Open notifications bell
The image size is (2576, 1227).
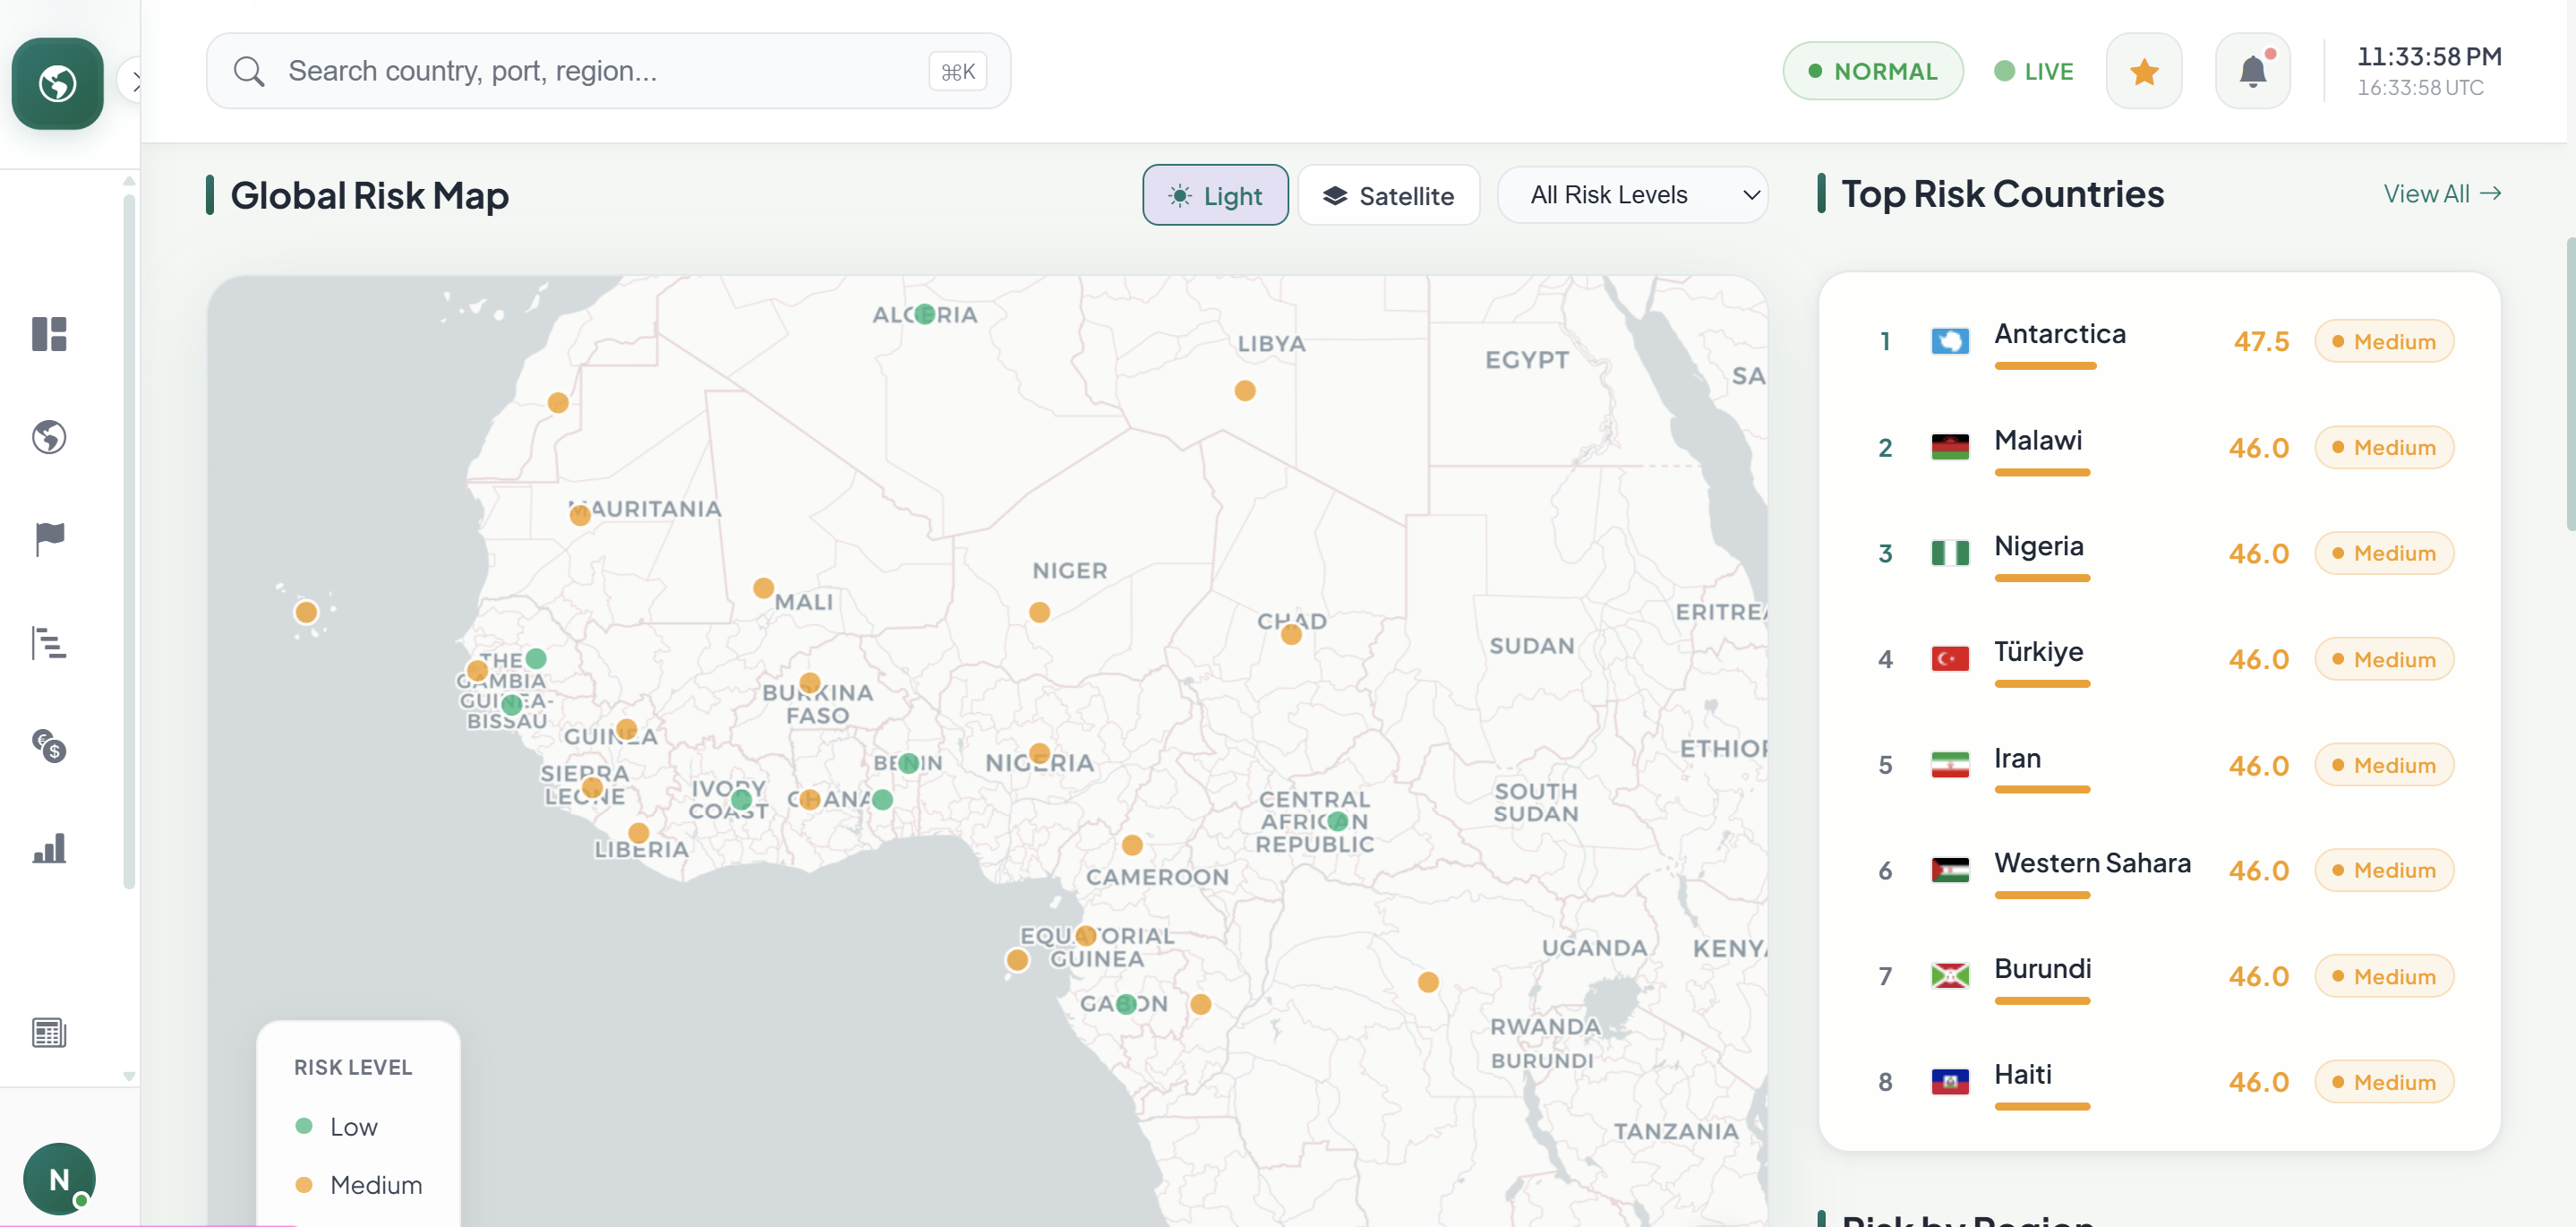click(2252, 71)
